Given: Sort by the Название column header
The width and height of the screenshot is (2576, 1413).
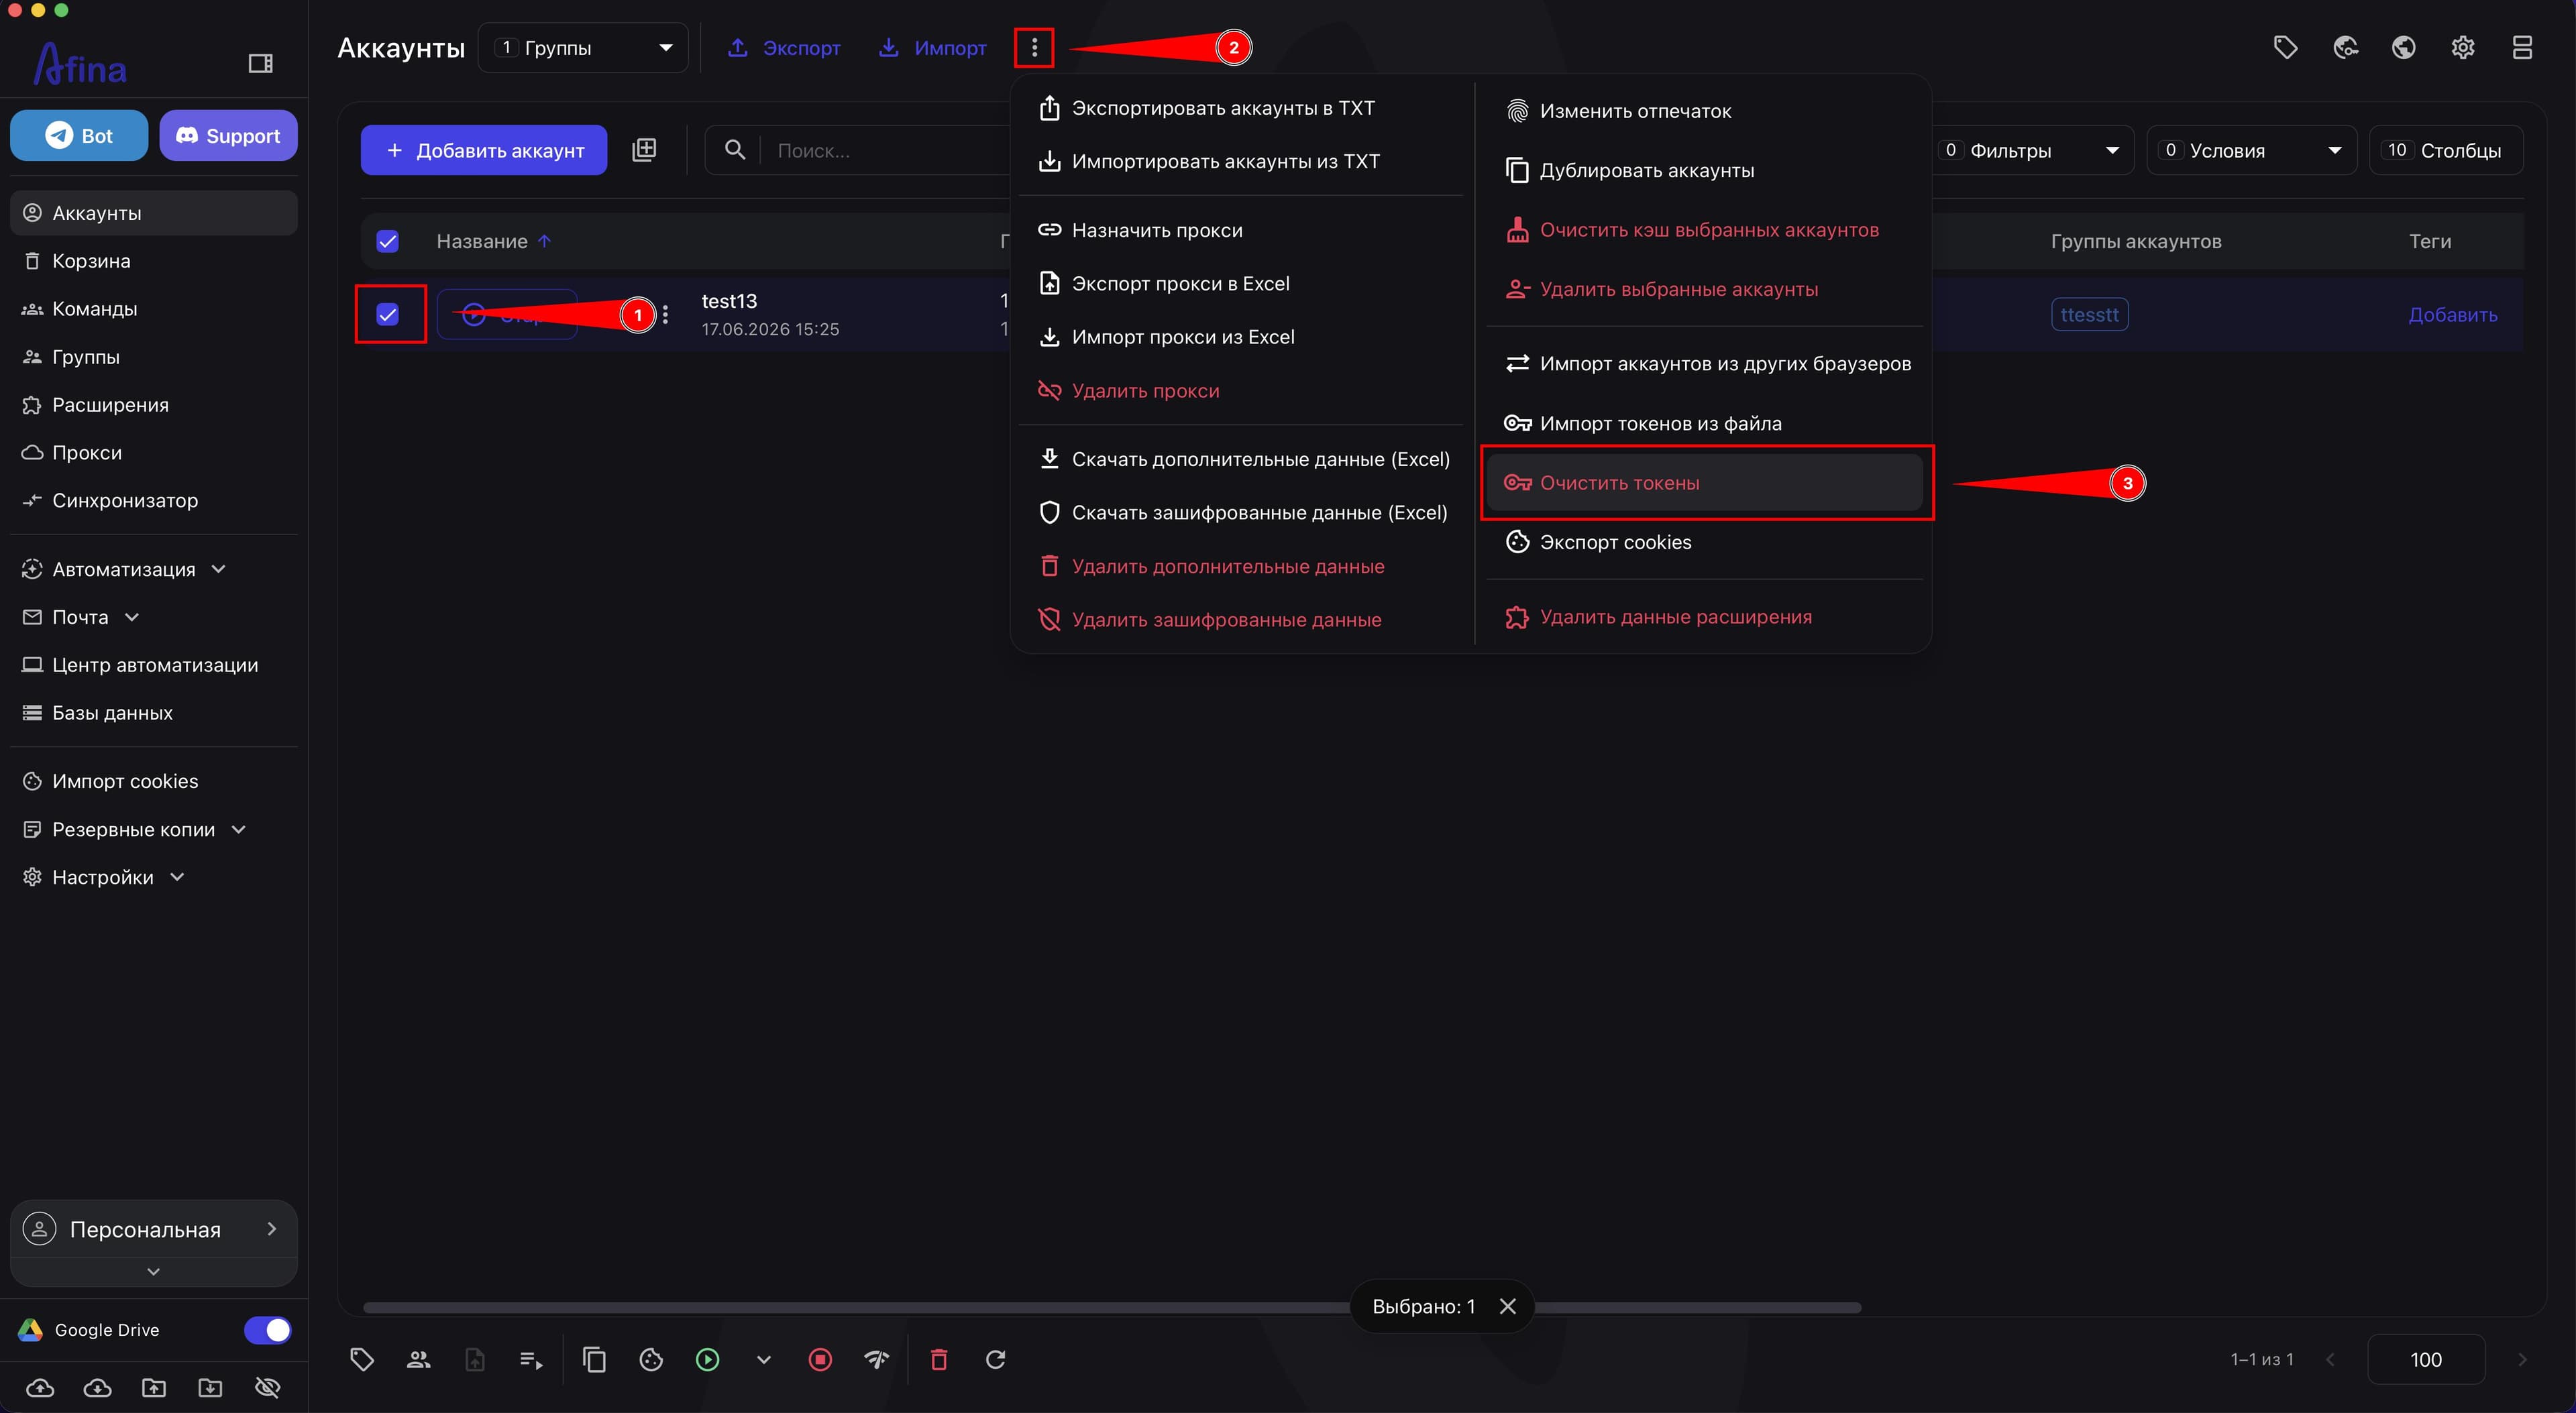Looking at the screenshot, I should coord(482,241).
